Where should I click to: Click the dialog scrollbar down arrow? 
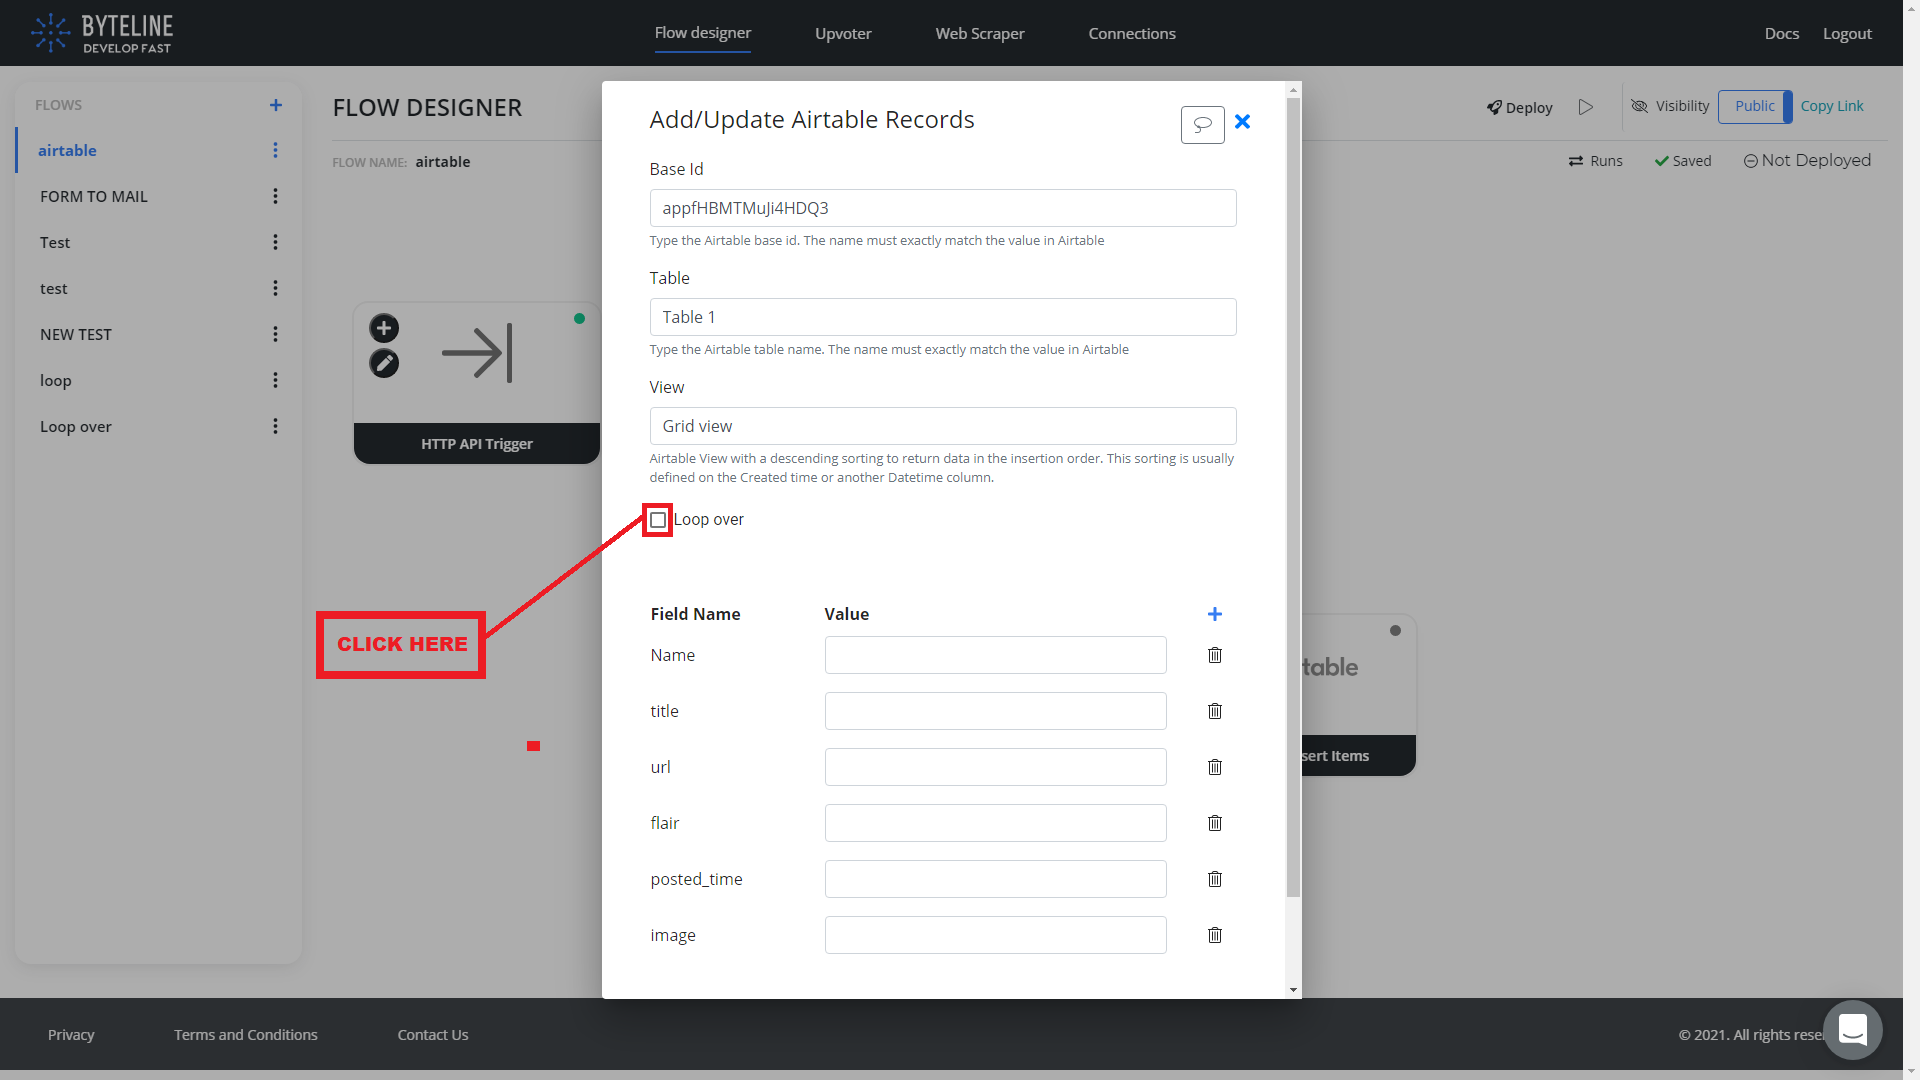1294,990
